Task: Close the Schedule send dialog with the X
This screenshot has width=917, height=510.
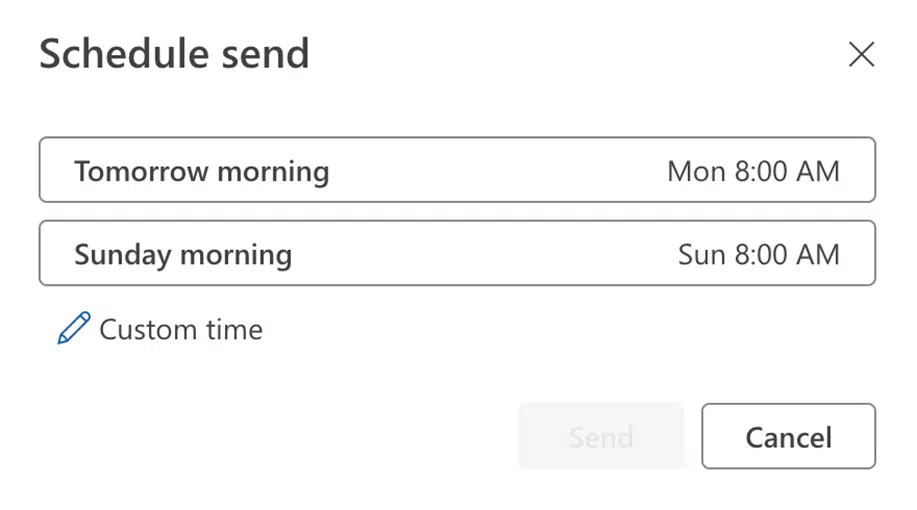Action: point(861,54)
